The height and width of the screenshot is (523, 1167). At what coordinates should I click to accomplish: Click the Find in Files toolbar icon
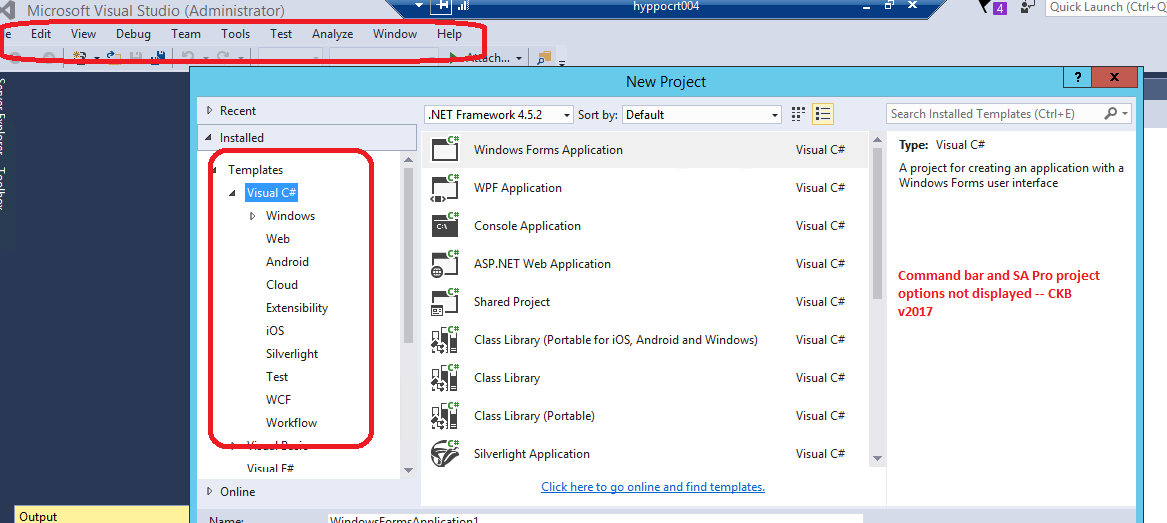[x=544, y=57]
